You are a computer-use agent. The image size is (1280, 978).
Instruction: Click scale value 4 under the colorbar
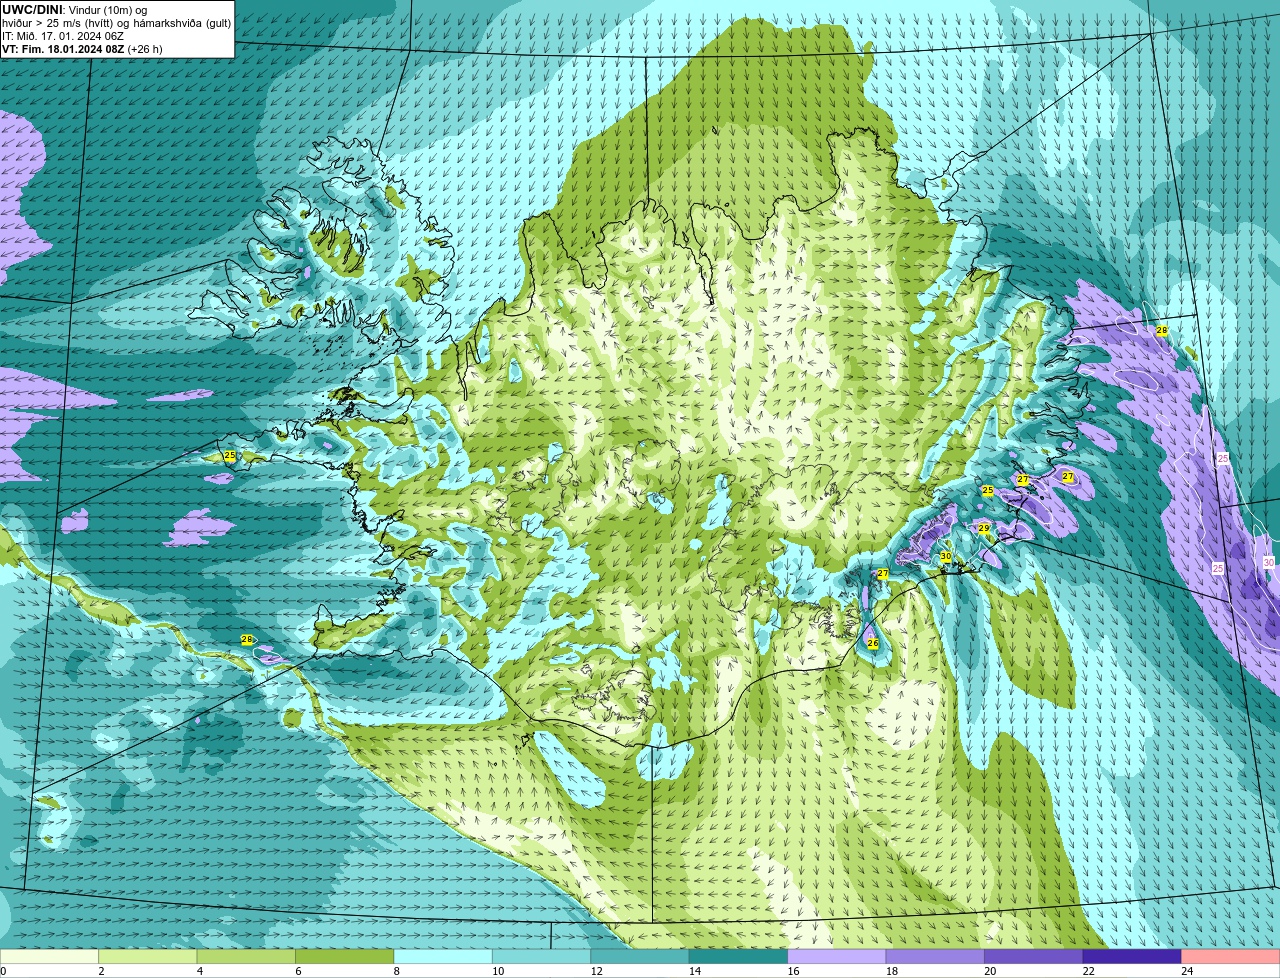pos(198,971)
